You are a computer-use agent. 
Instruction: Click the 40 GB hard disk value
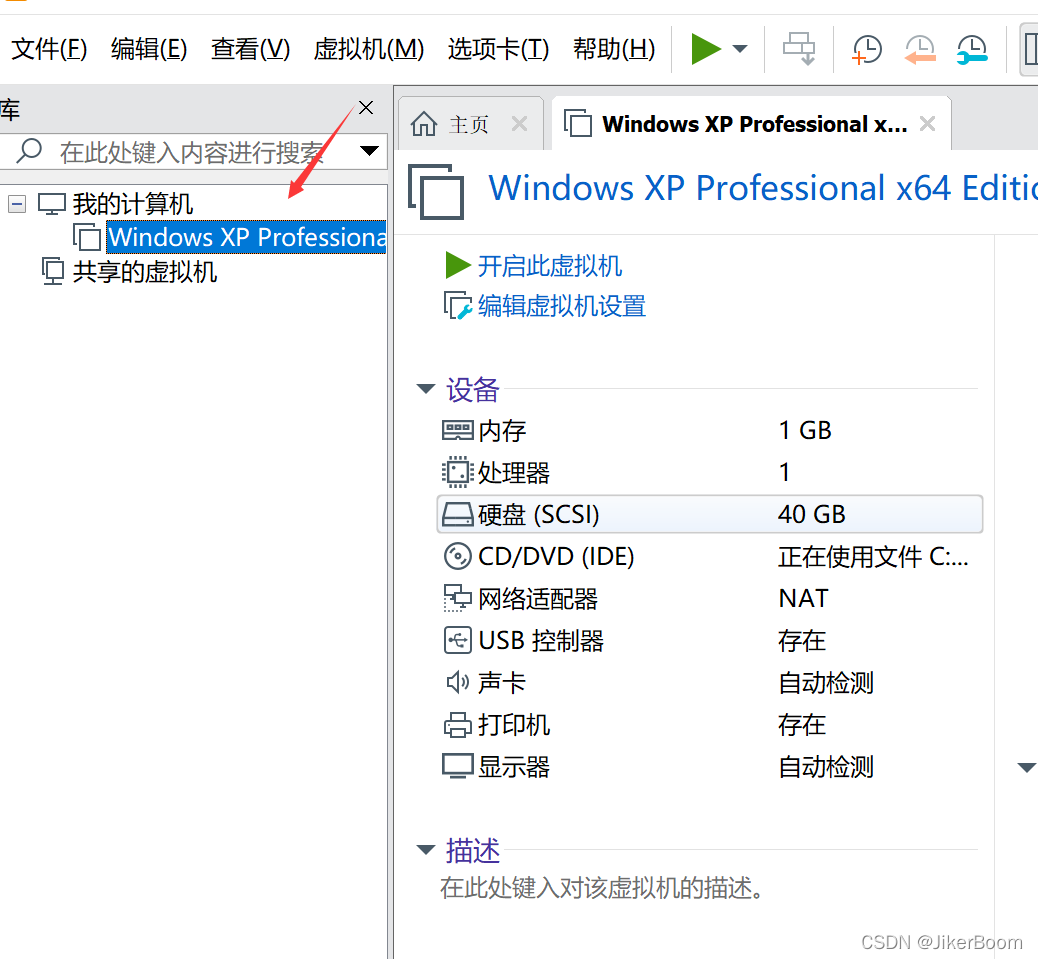point(812,514)
